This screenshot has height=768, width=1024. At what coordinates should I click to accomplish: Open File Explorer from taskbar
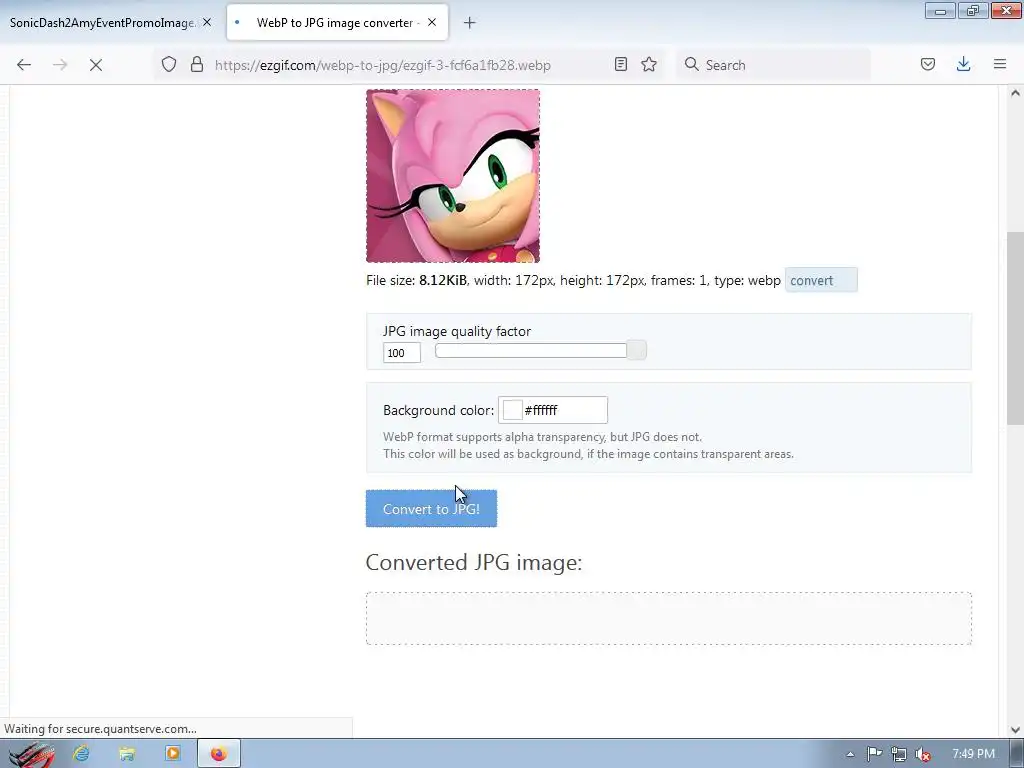127,754
